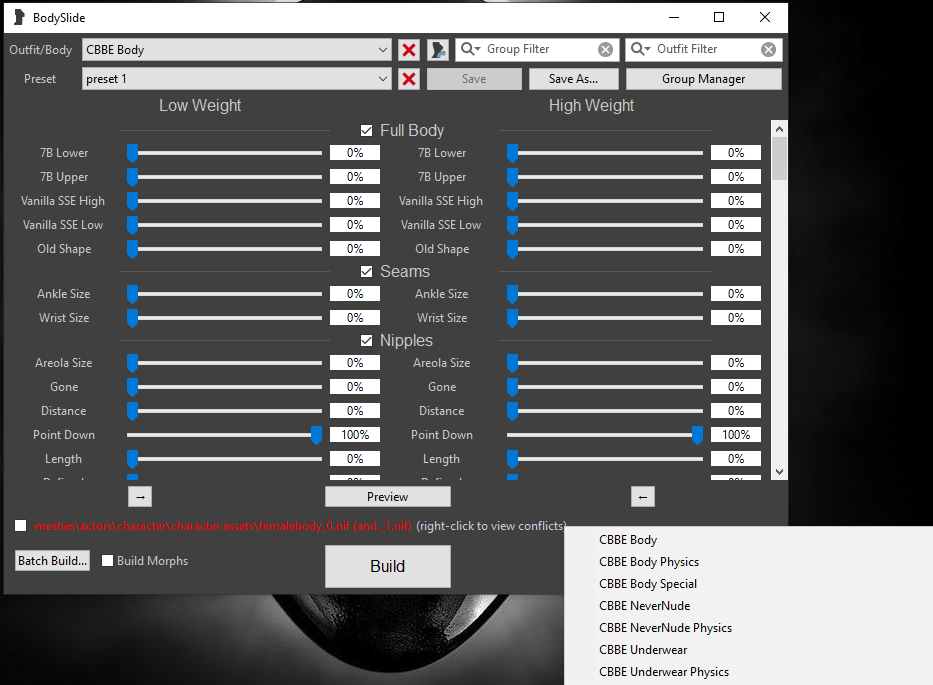The image size is (933, 685).
Task: Click the large Build button
Action: [387, 567]
